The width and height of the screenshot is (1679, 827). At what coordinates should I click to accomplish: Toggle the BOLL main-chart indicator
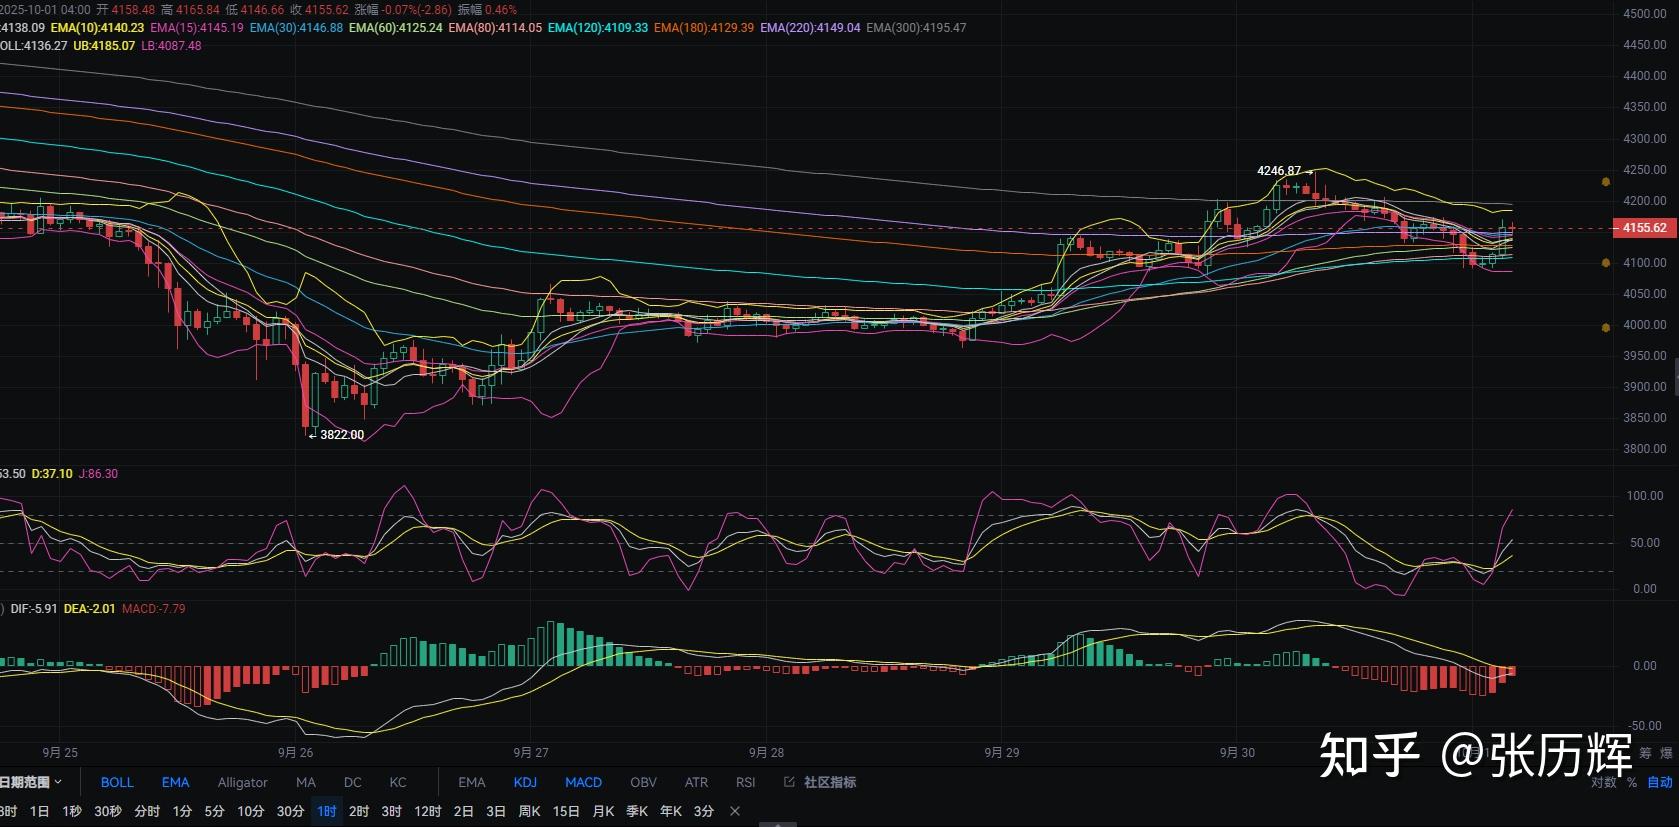(117, 782)
